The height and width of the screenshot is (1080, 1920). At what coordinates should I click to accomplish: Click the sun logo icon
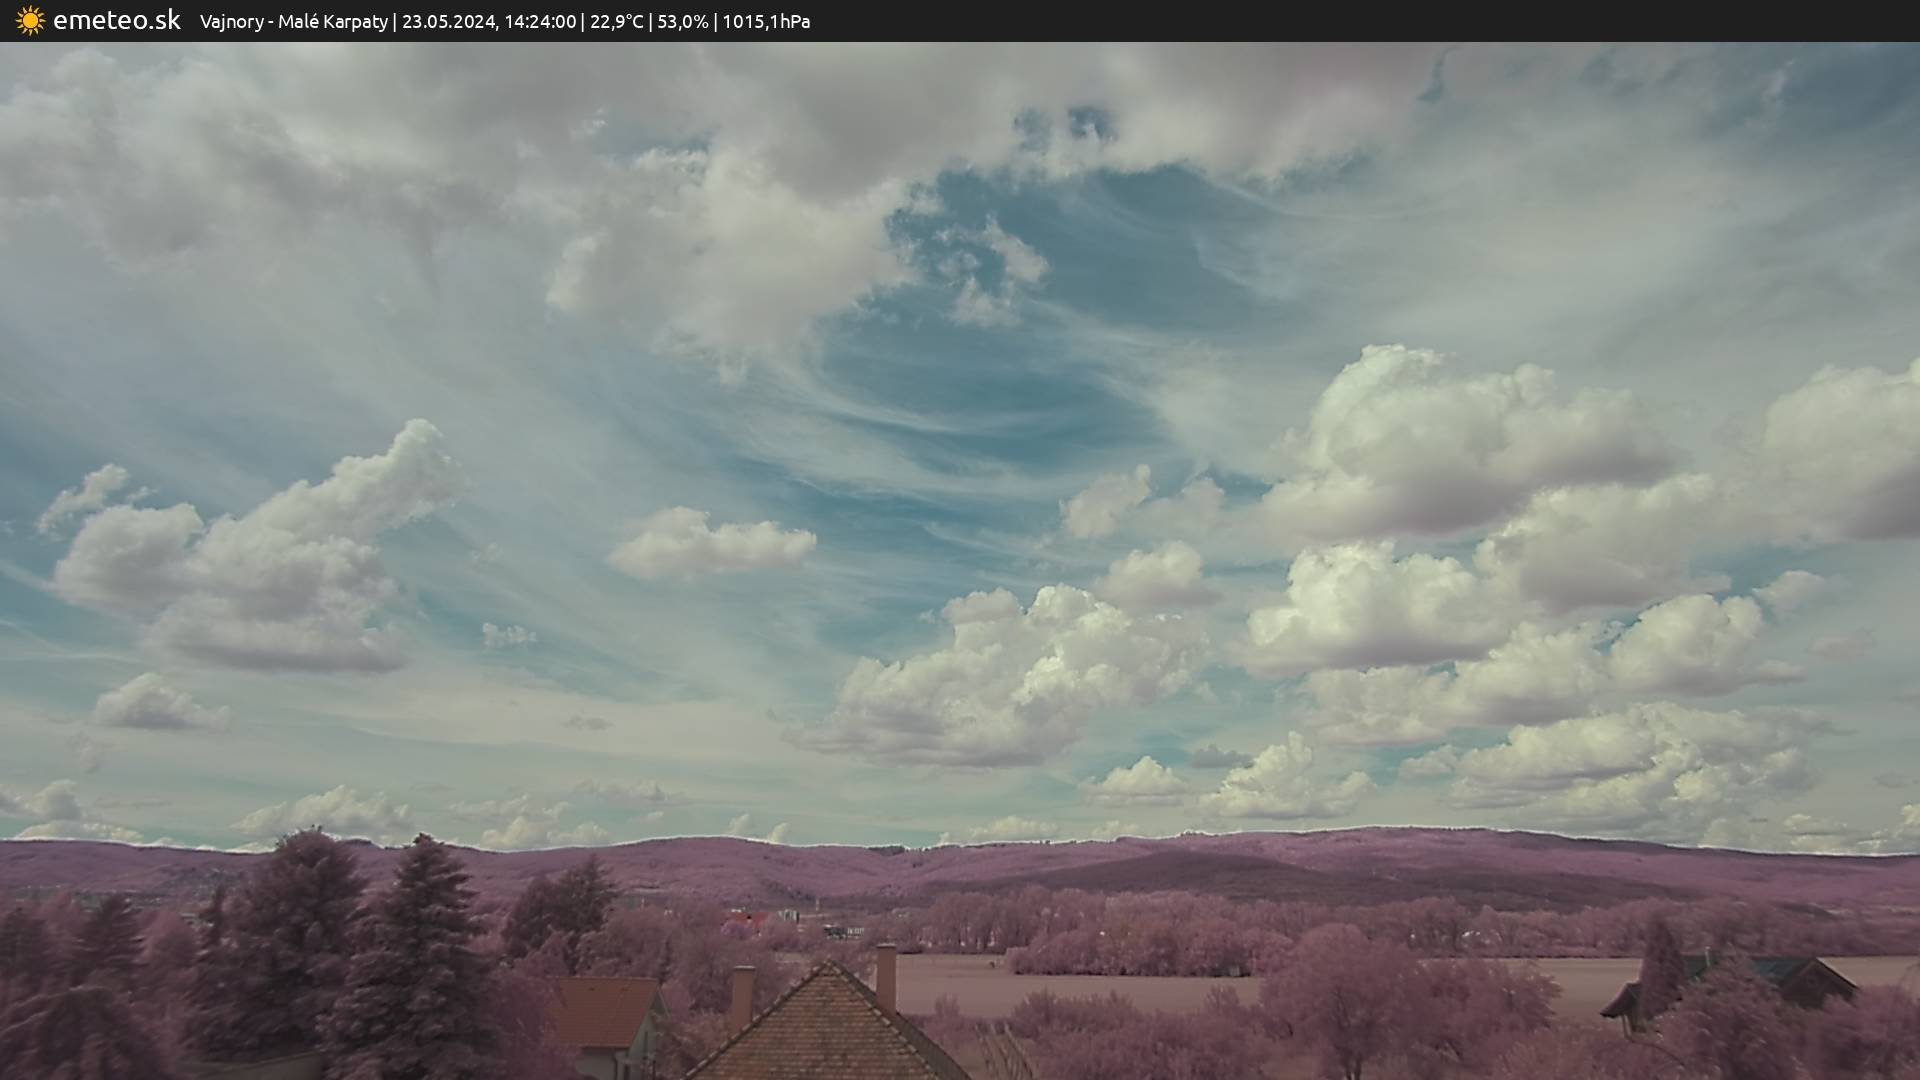[x=30, y=21]
